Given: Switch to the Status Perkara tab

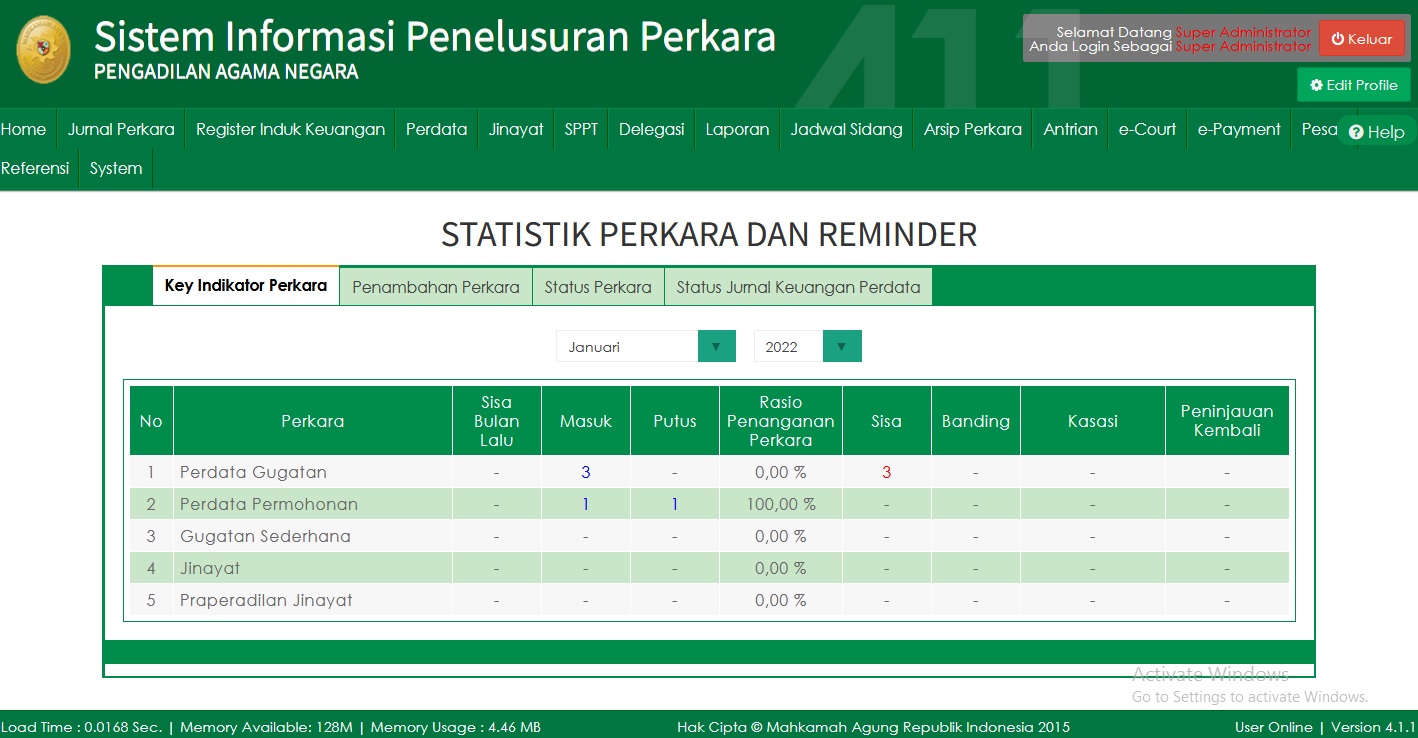Looking at the screenshot, I should [598, 286].
